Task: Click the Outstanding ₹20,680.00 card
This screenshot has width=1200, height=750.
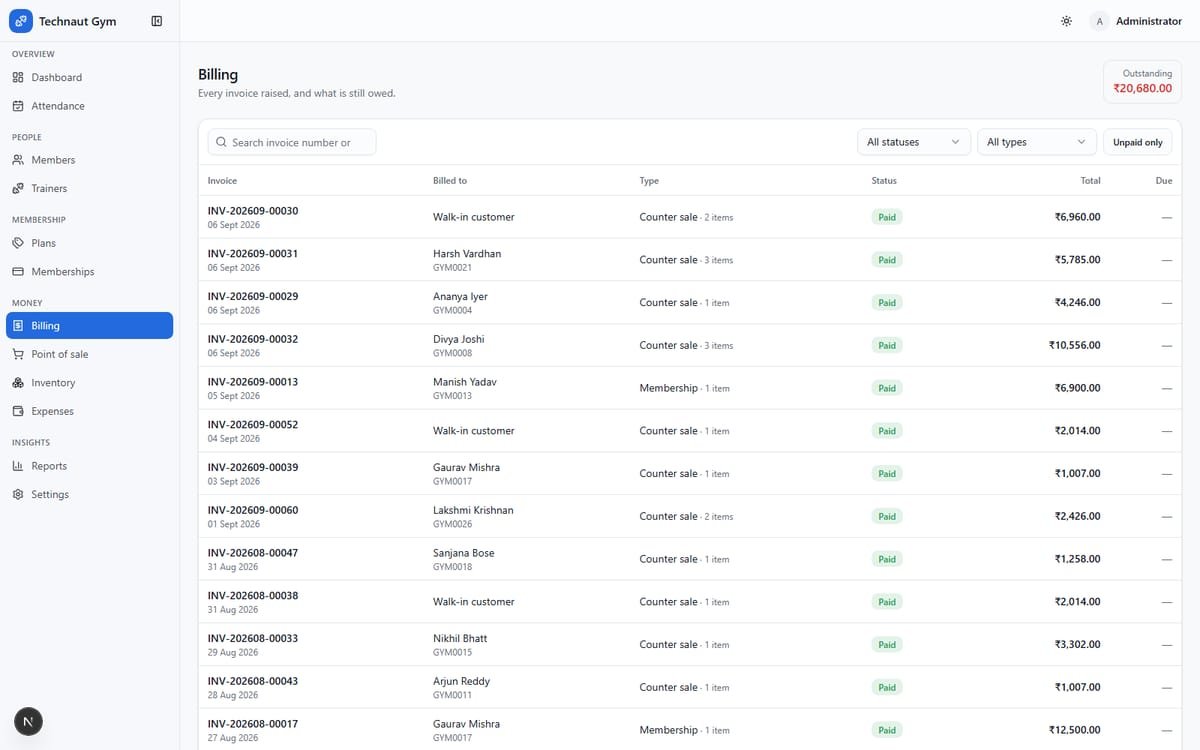Action: [1143, 82]
